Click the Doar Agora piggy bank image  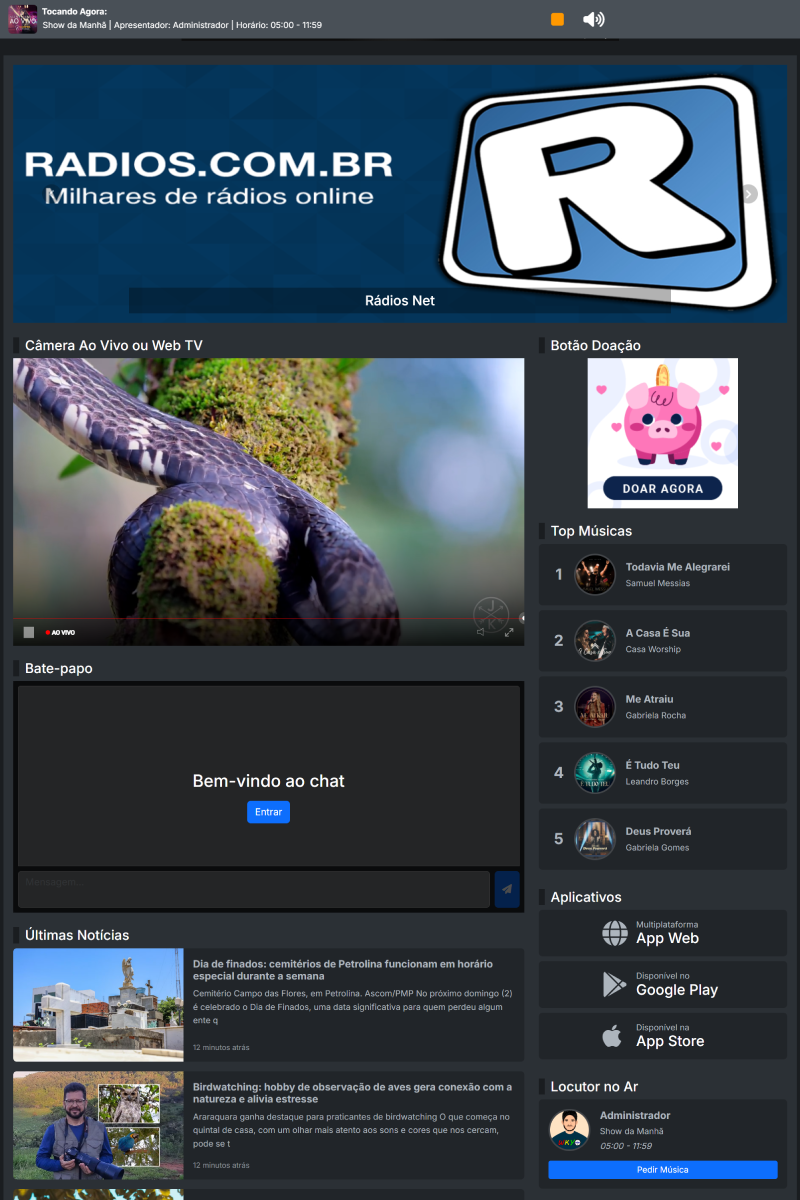tap(662, 433)
